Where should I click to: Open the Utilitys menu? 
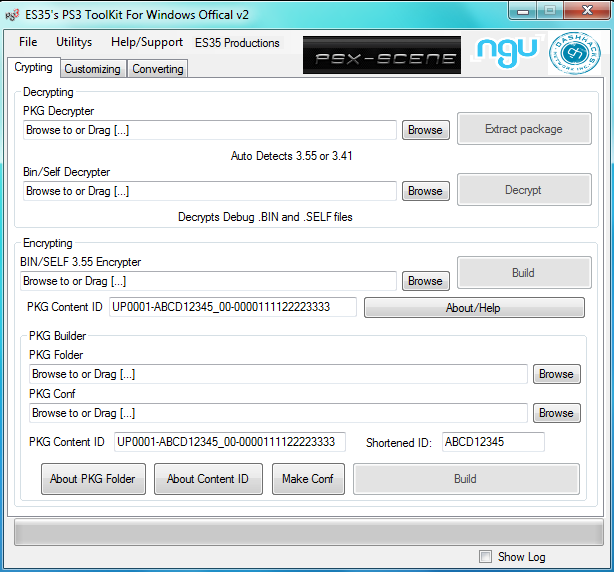[74, 43]
